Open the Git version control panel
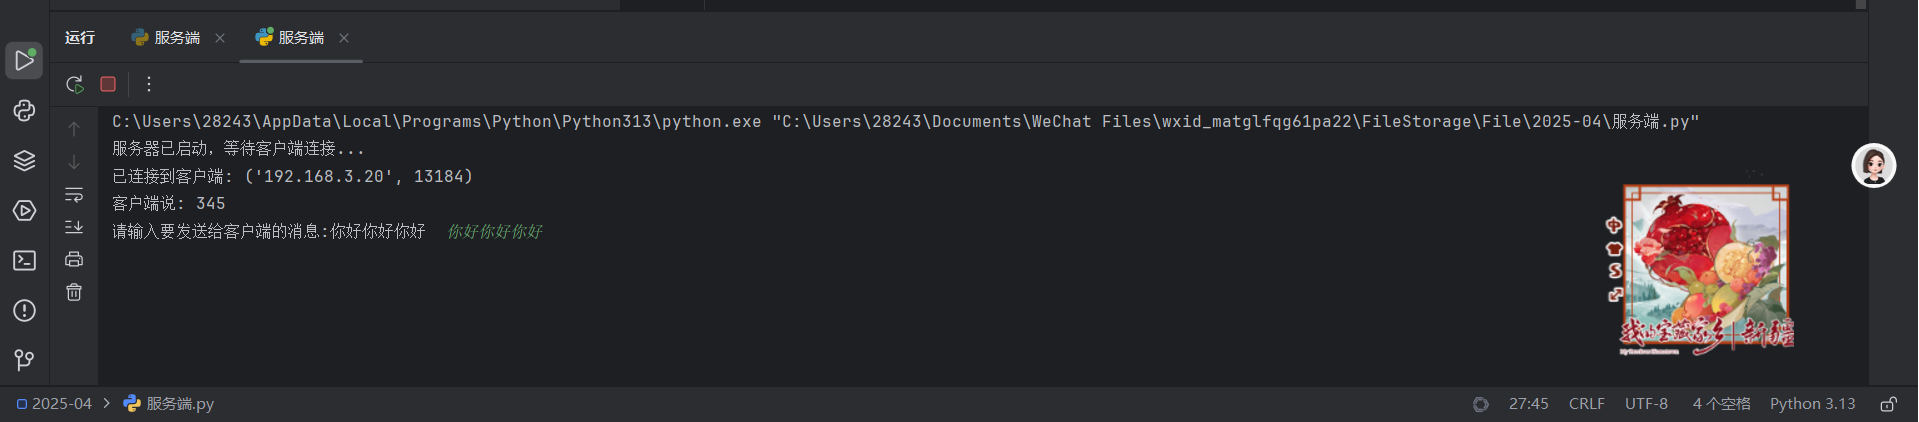The width and height of the screenshot is (1919, 422). click(x=24, y=360)
